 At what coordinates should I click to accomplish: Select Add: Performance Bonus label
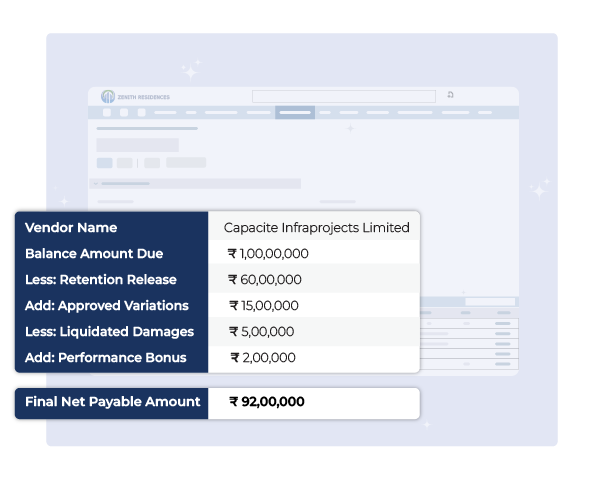[x=103, y=358]
